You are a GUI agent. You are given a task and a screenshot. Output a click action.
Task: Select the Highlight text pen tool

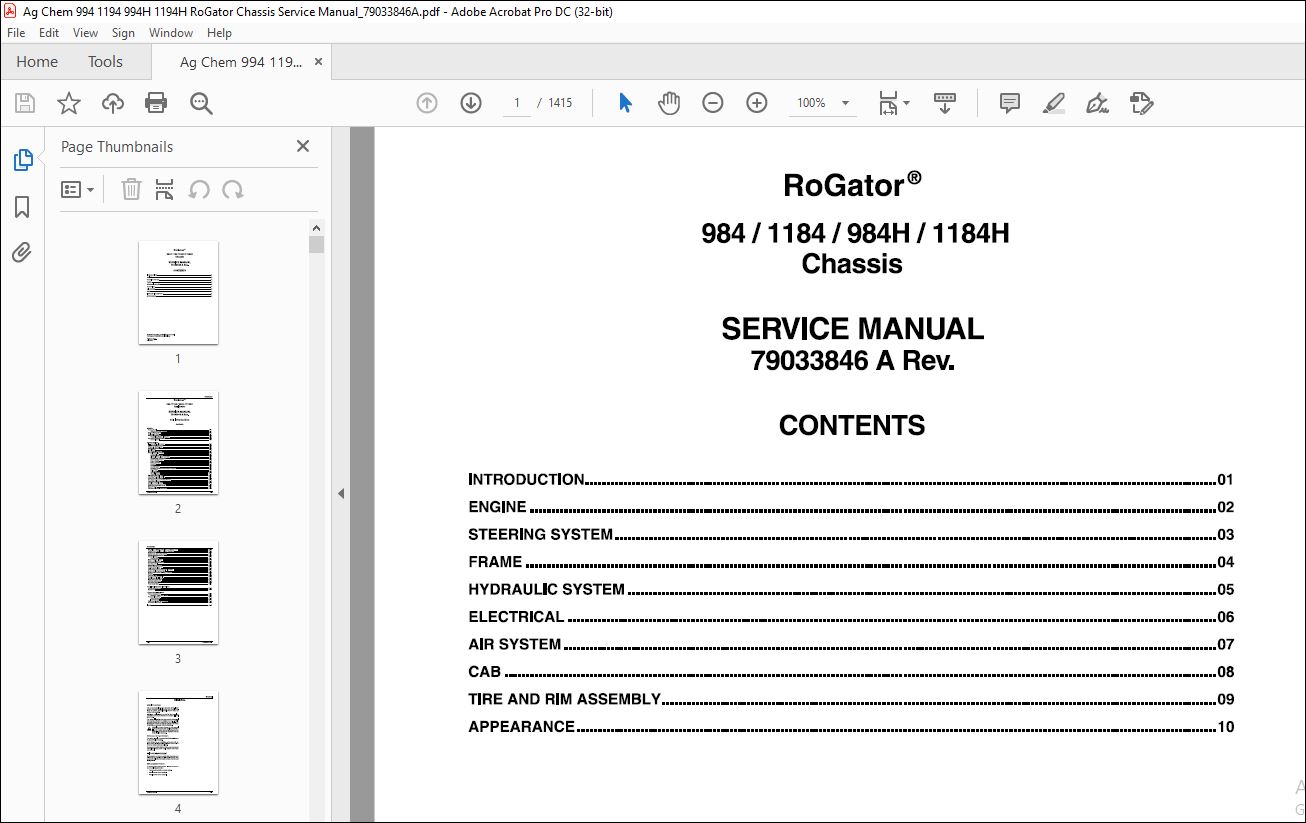pyautogui.click(x=1053, y=103)
